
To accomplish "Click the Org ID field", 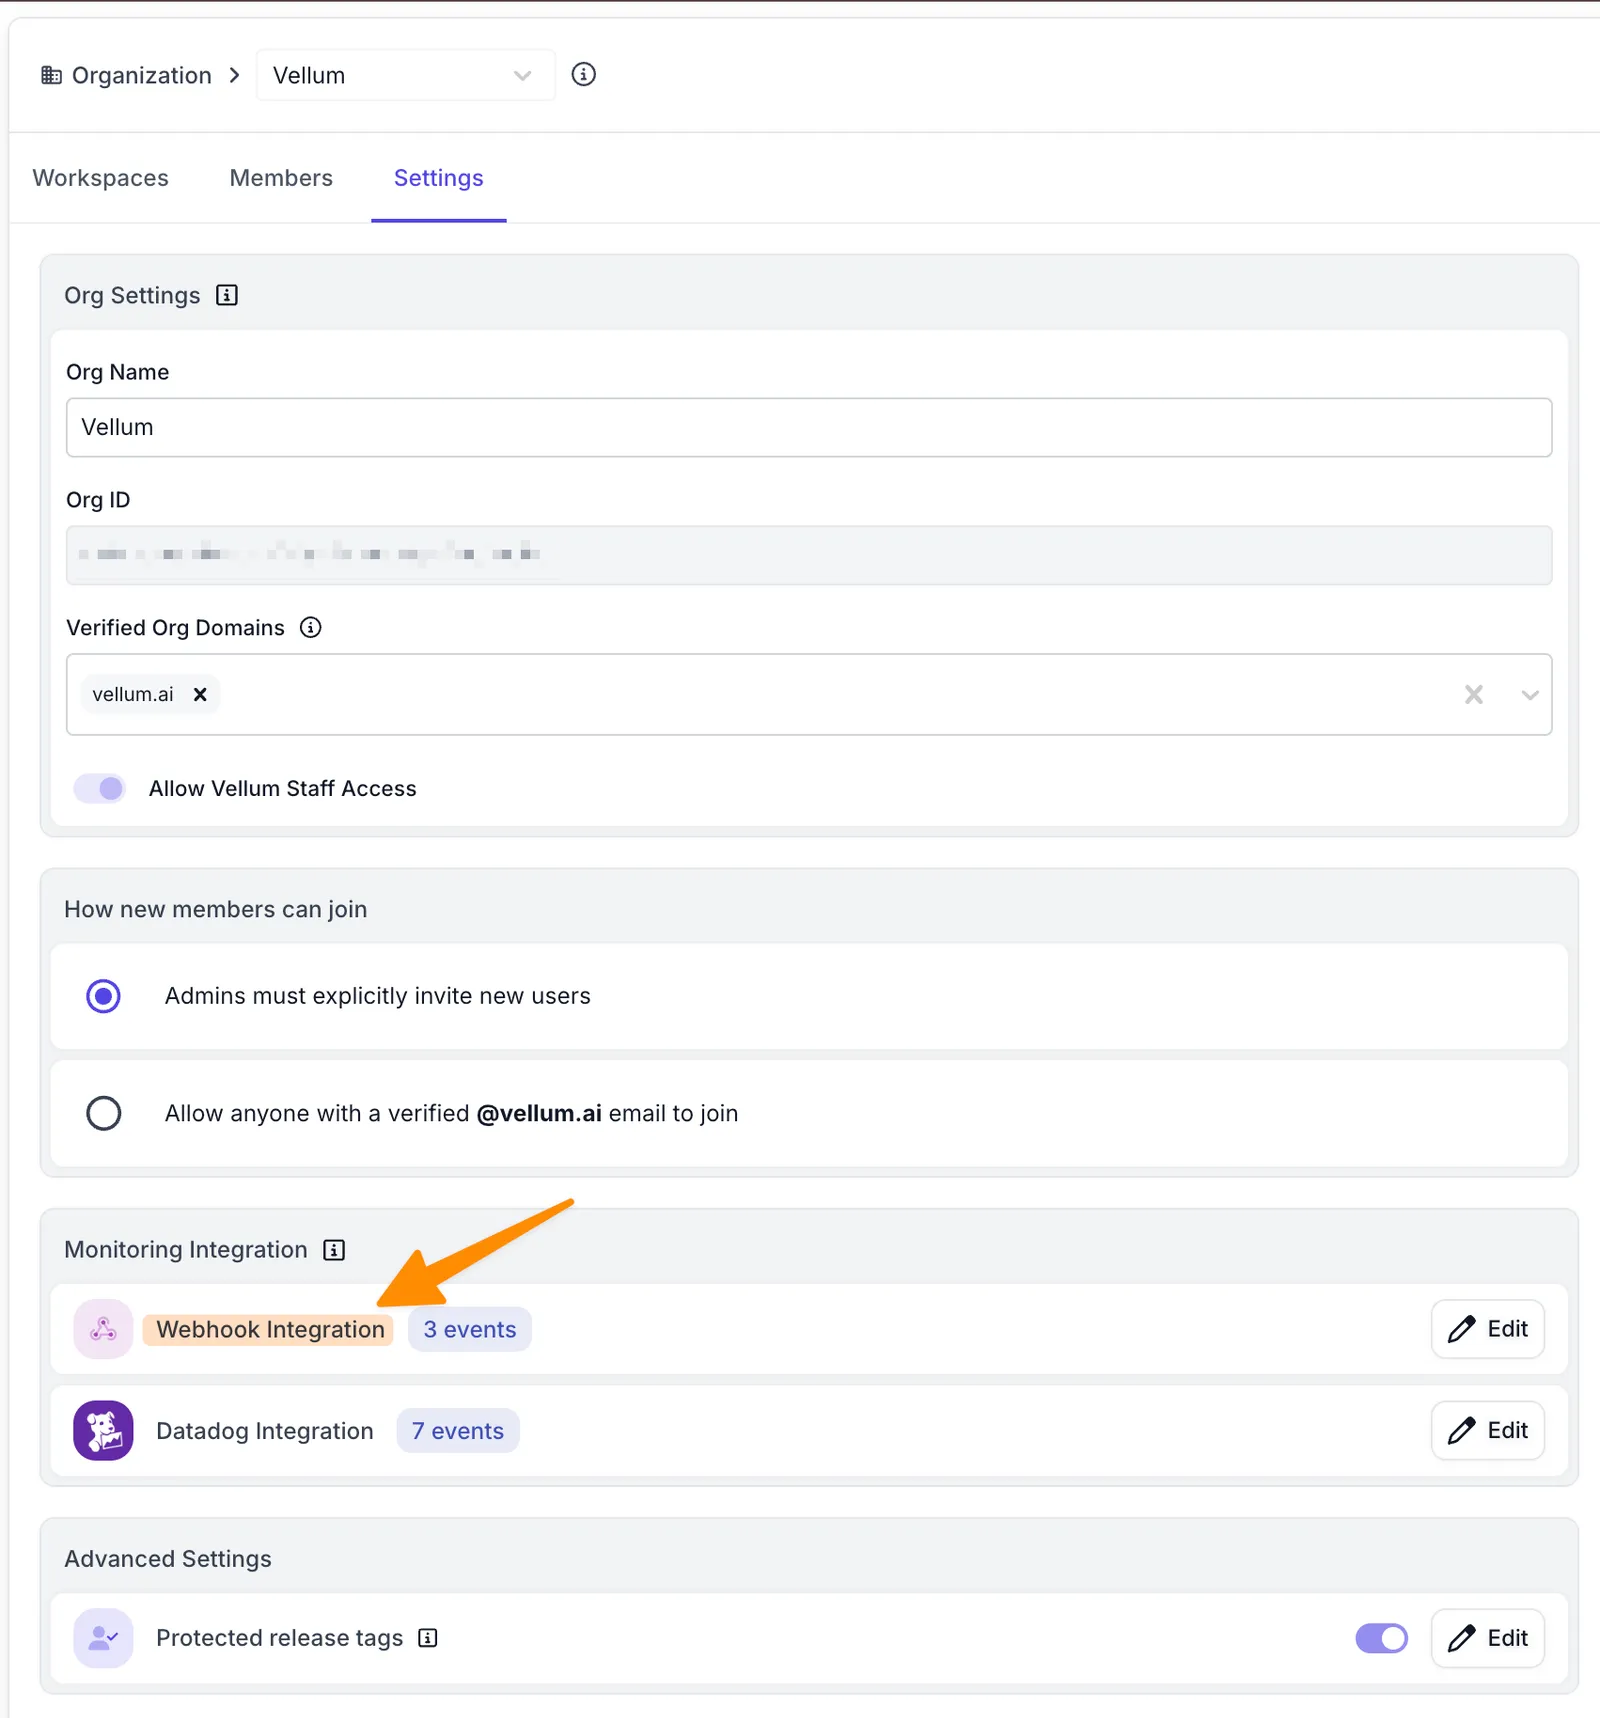I will (808, 555).
